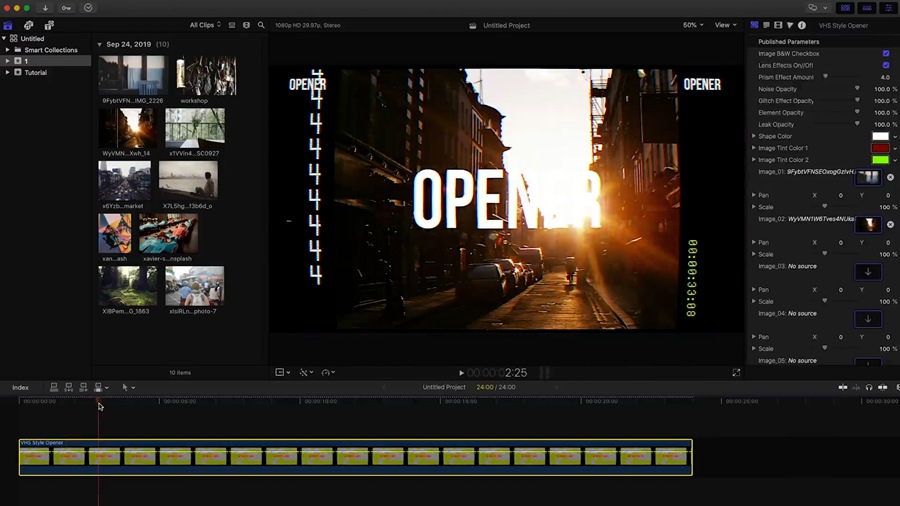Viewport: 900px width, 506px height.
Task: Toggle solo headphones icon
Action: point(869,387)
